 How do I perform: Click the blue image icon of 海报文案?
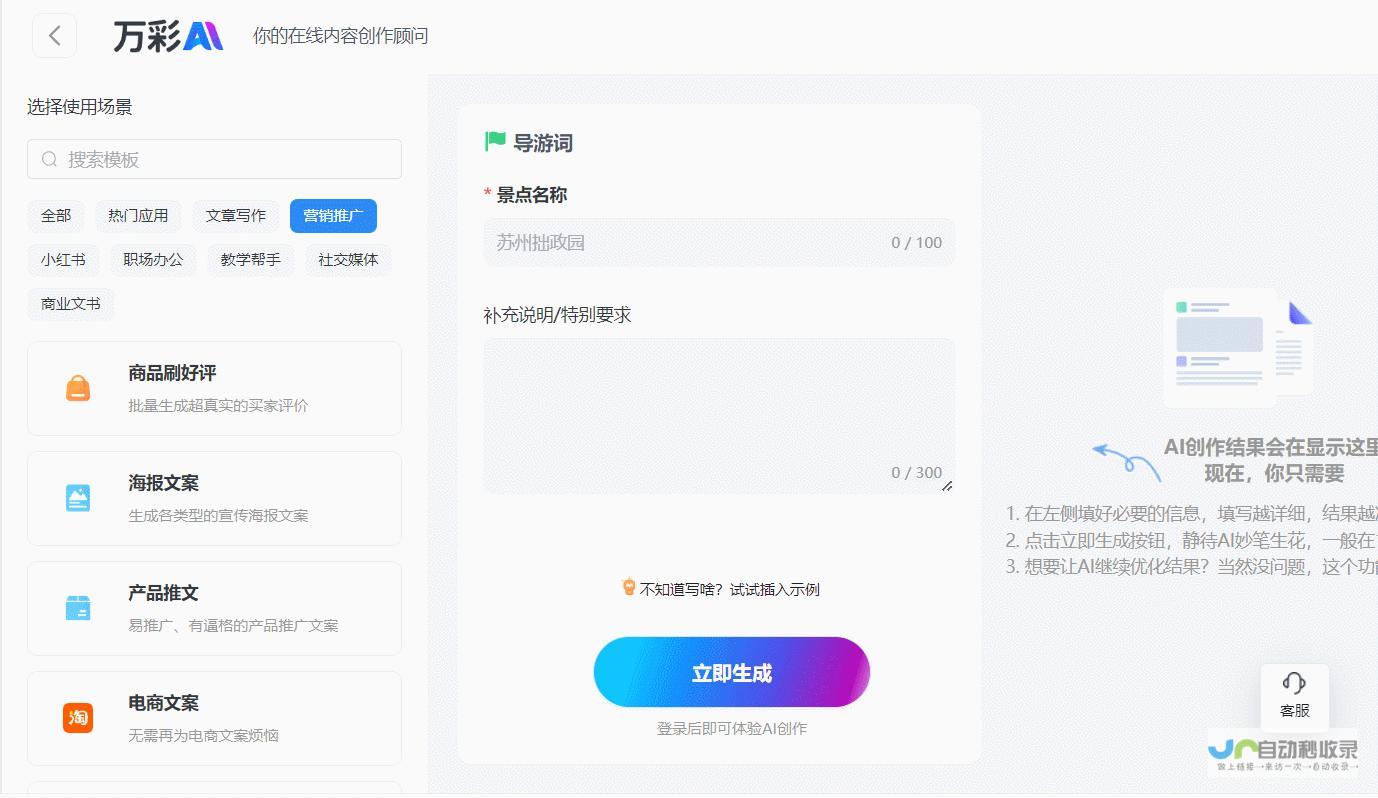tap(78, 498)
